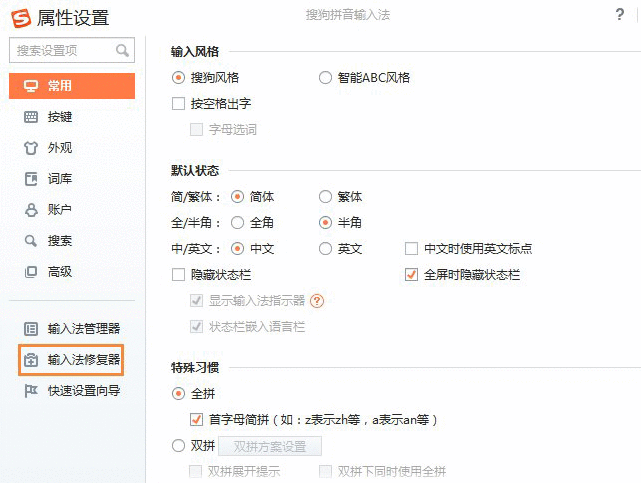The image size is (641, 483).
Task: Toggle 双拼下同时使用全拼 checkbox
Action: pos(325,472)
